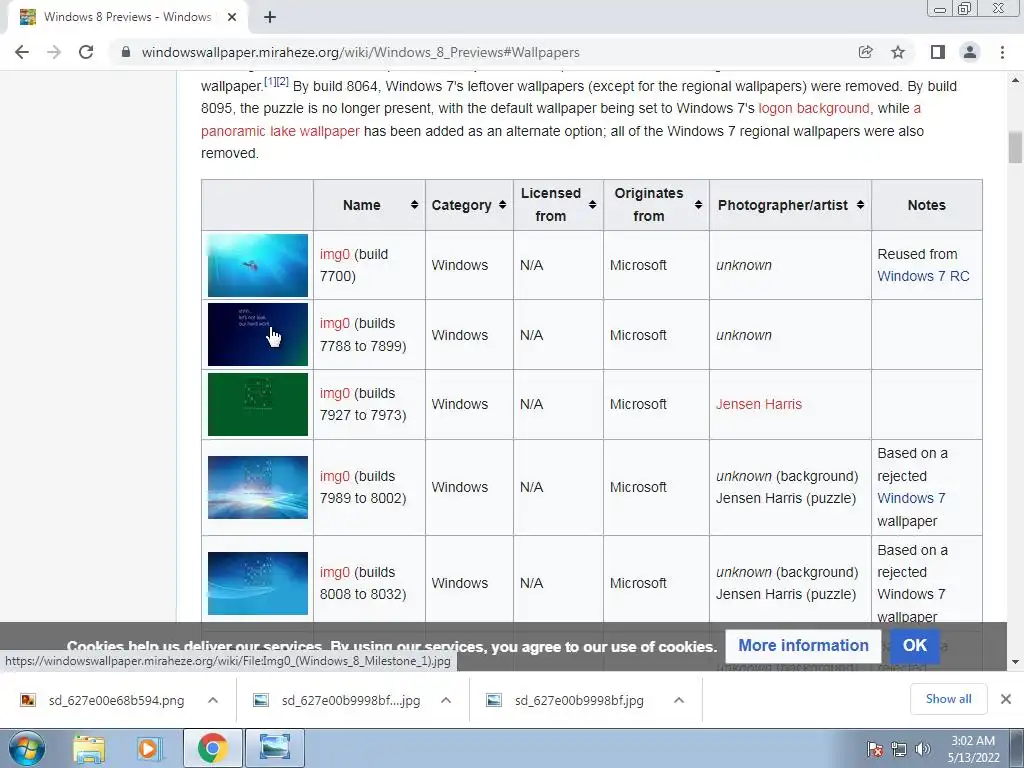Open the Chrome profile menu
The width and height of the screenshot is (1024, 768).
[970, 52]
